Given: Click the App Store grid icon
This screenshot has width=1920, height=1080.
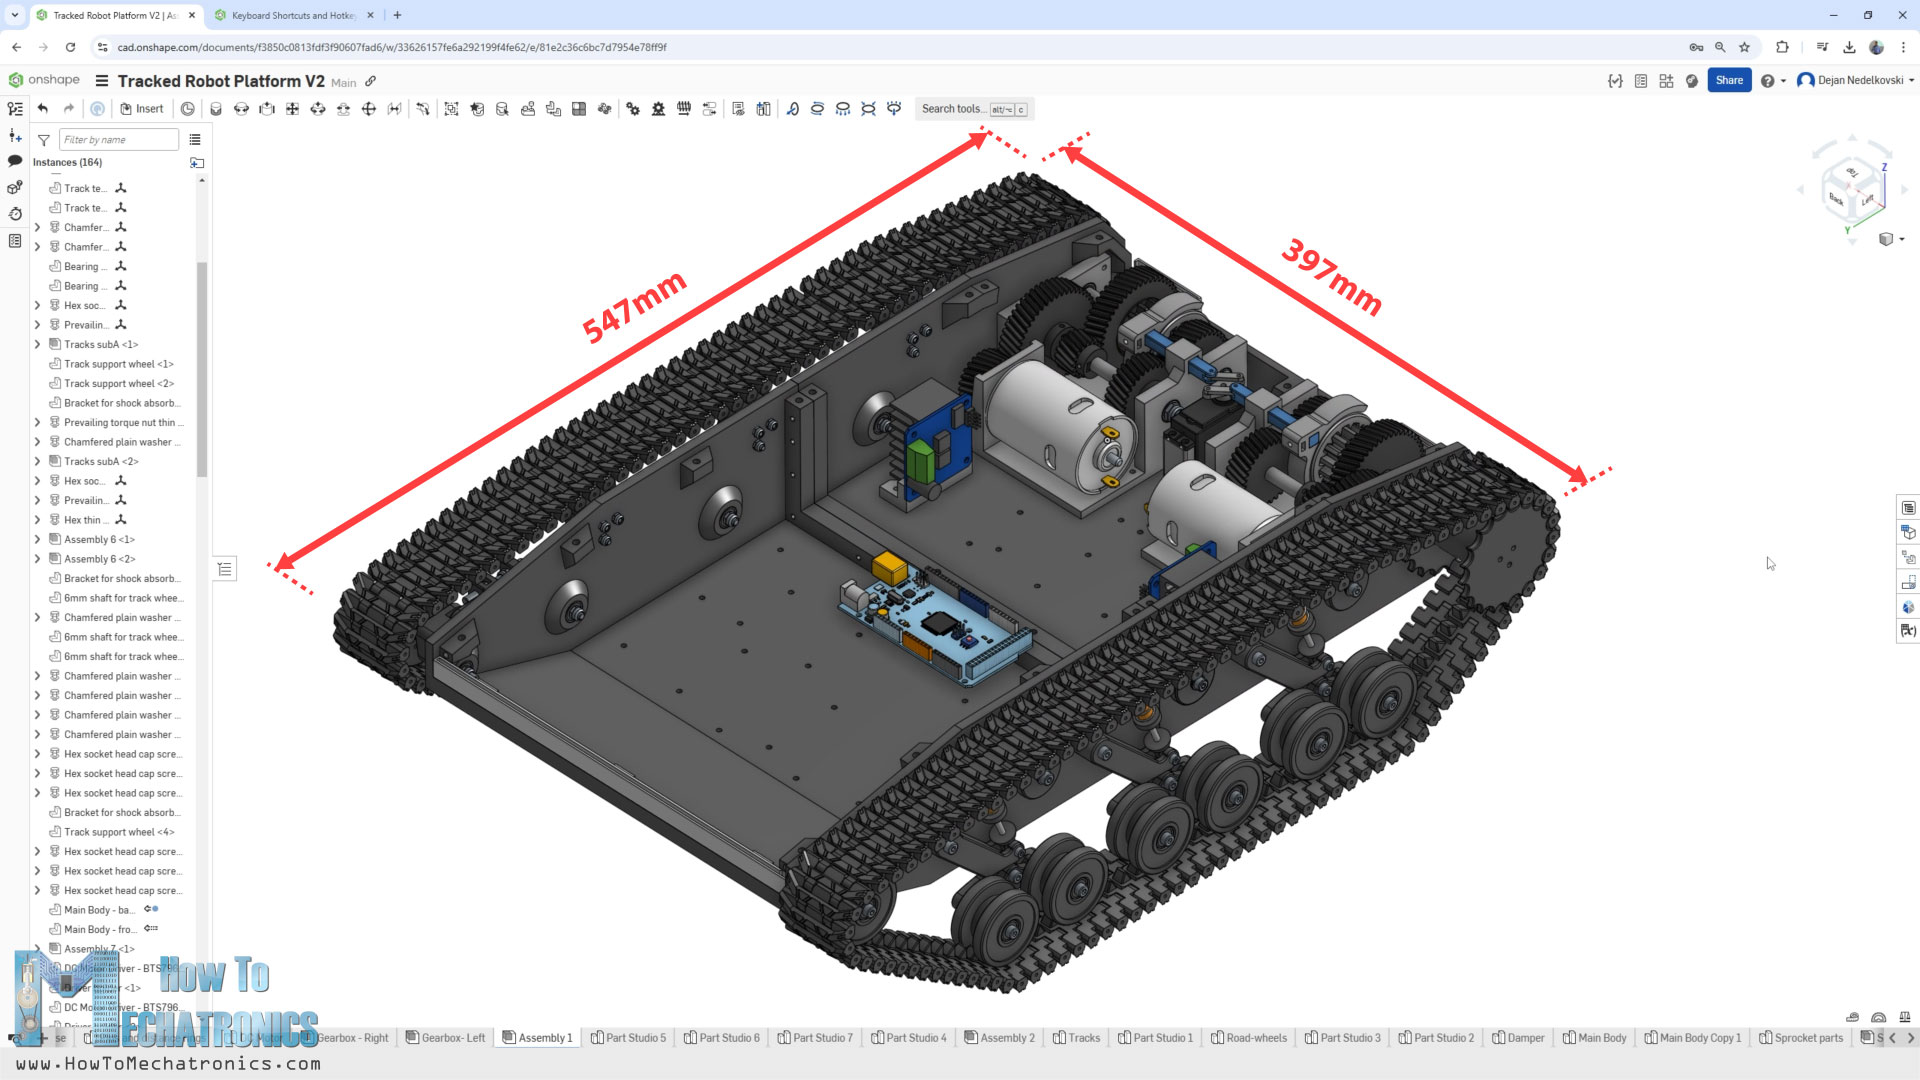Looking at the screenshot, I should (1666, 81).
